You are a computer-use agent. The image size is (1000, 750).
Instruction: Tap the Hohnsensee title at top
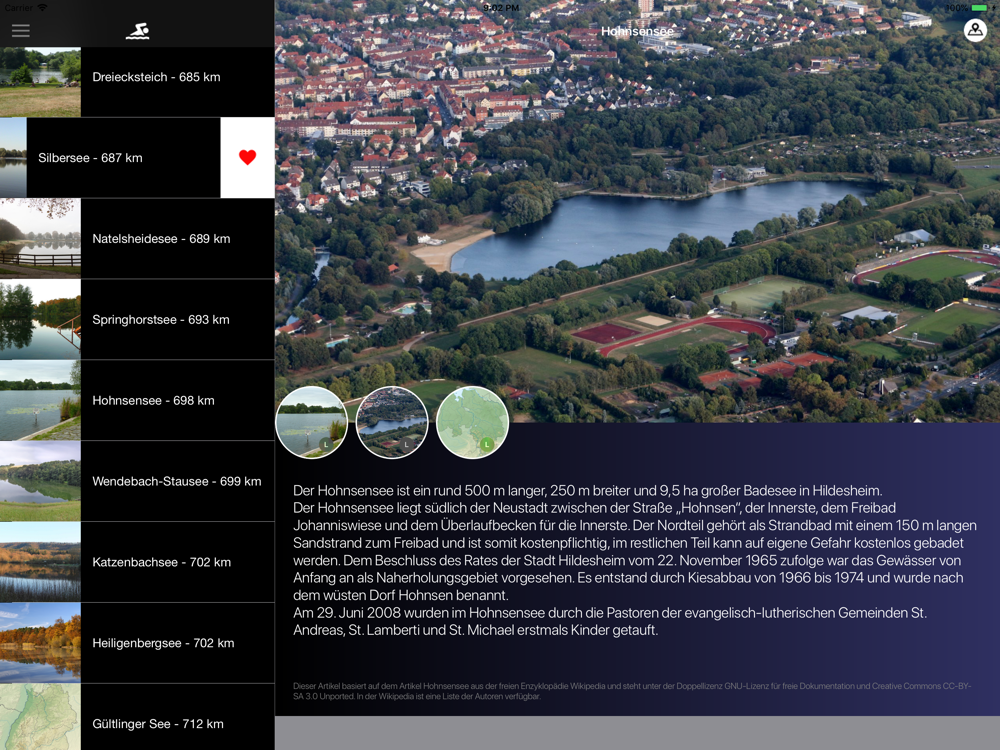[637, 31]
